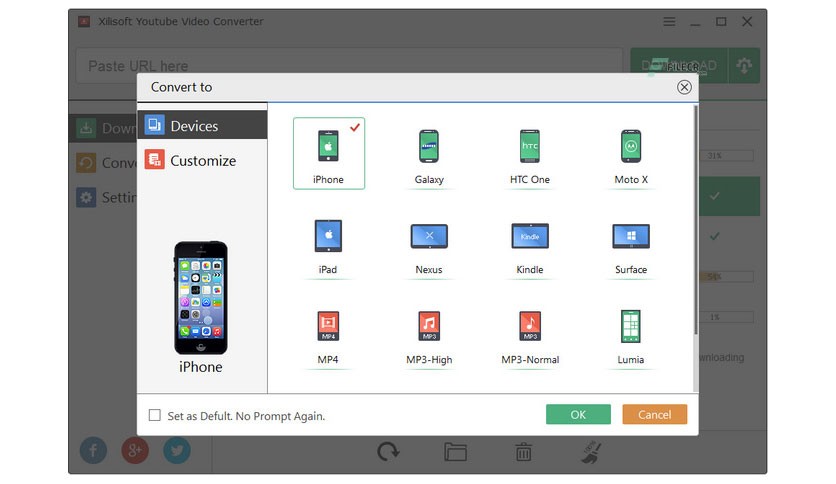Confirm with the green OK button
This screenshot has width=836, height=484.
[x=578, y=415]
